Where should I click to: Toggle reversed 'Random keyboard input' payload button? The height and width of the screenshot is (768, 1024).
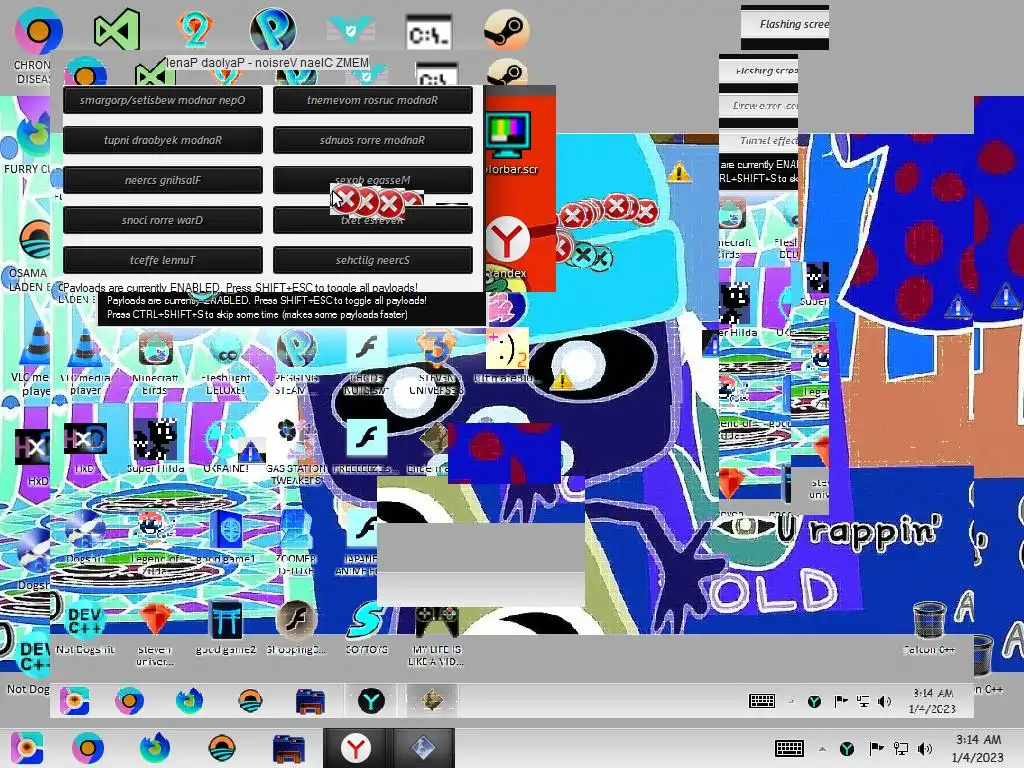pos(163,140)
